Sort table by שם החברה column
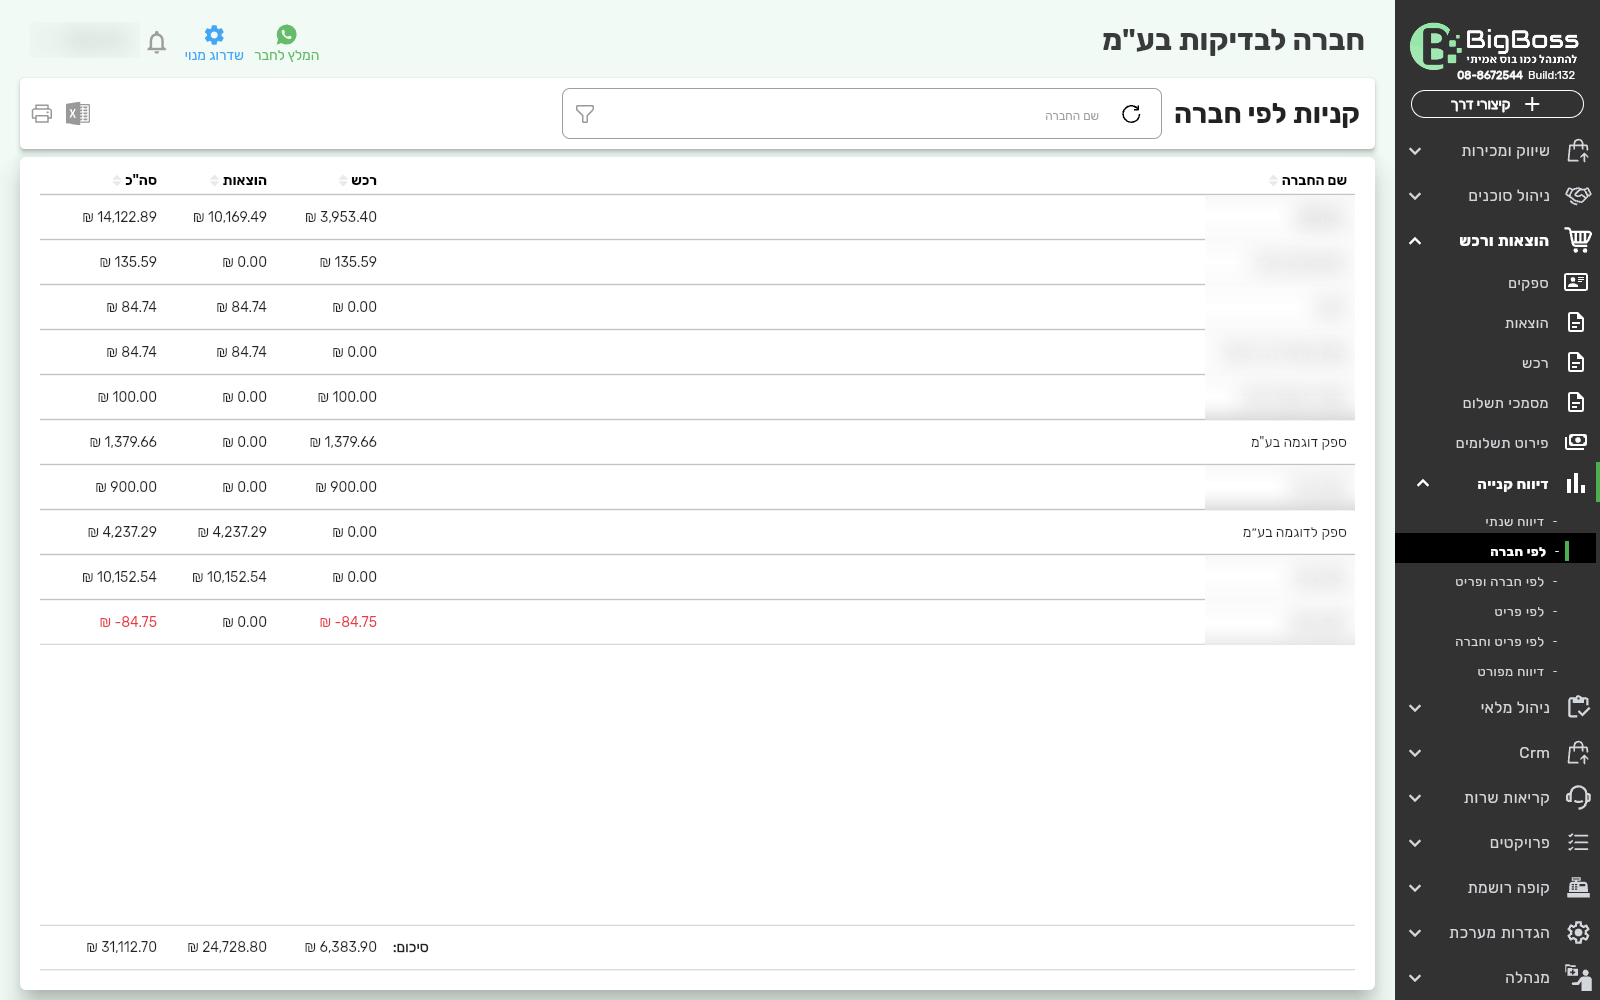Screen dimensions: 1600x1000 pos(1308,180)
